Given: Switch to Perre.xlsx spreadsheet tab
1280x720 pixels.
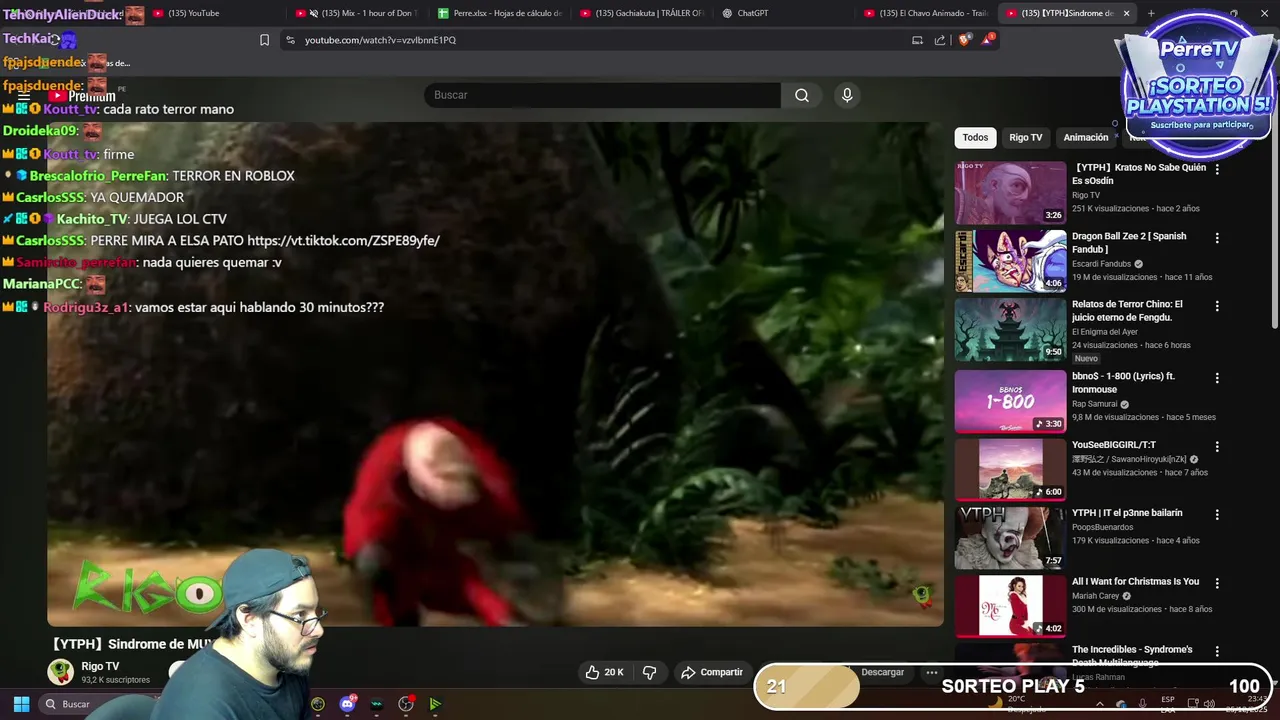Looking at the screenshot, I should click(500, 13).
